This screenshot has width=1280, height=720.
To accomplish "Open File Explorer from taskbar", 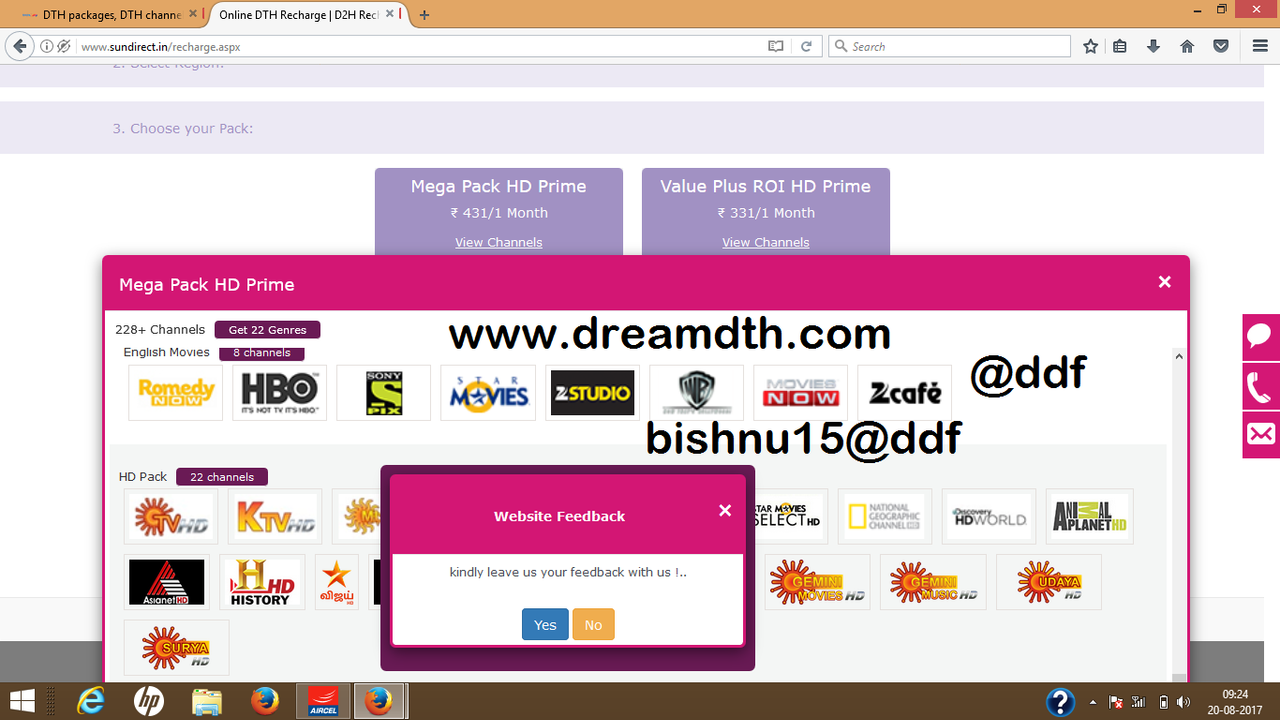I will [x=207, y=701].
